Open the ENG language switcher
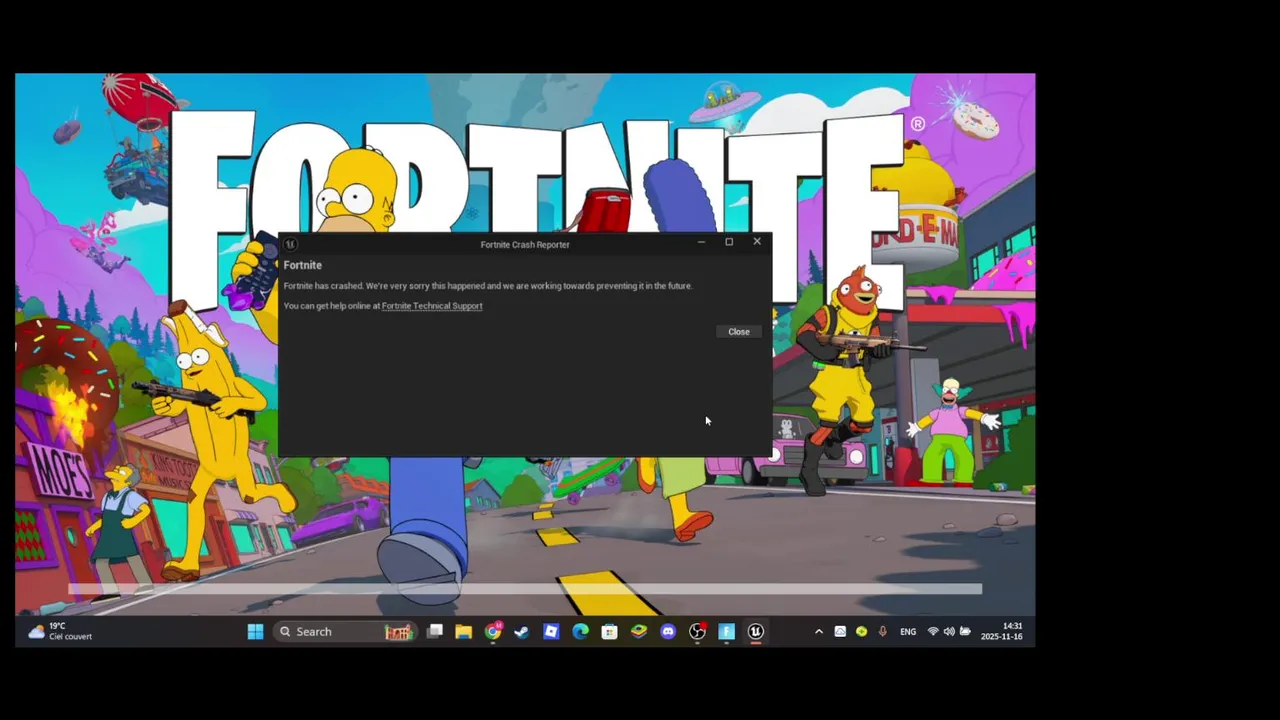The height and width of the screenshot is (720, 1280). [908, 632]
